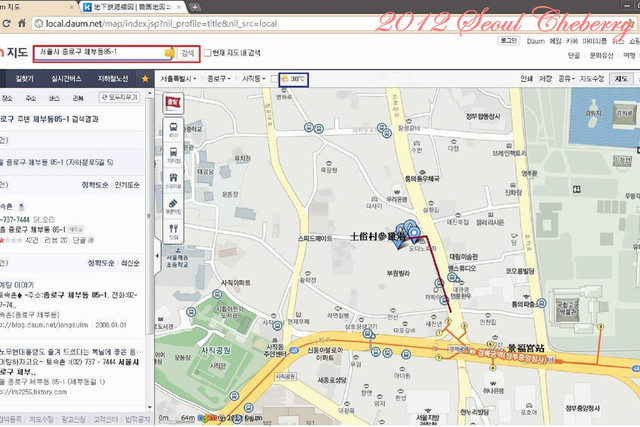
Task: Go to browser home icon
Action: [22, 24]
